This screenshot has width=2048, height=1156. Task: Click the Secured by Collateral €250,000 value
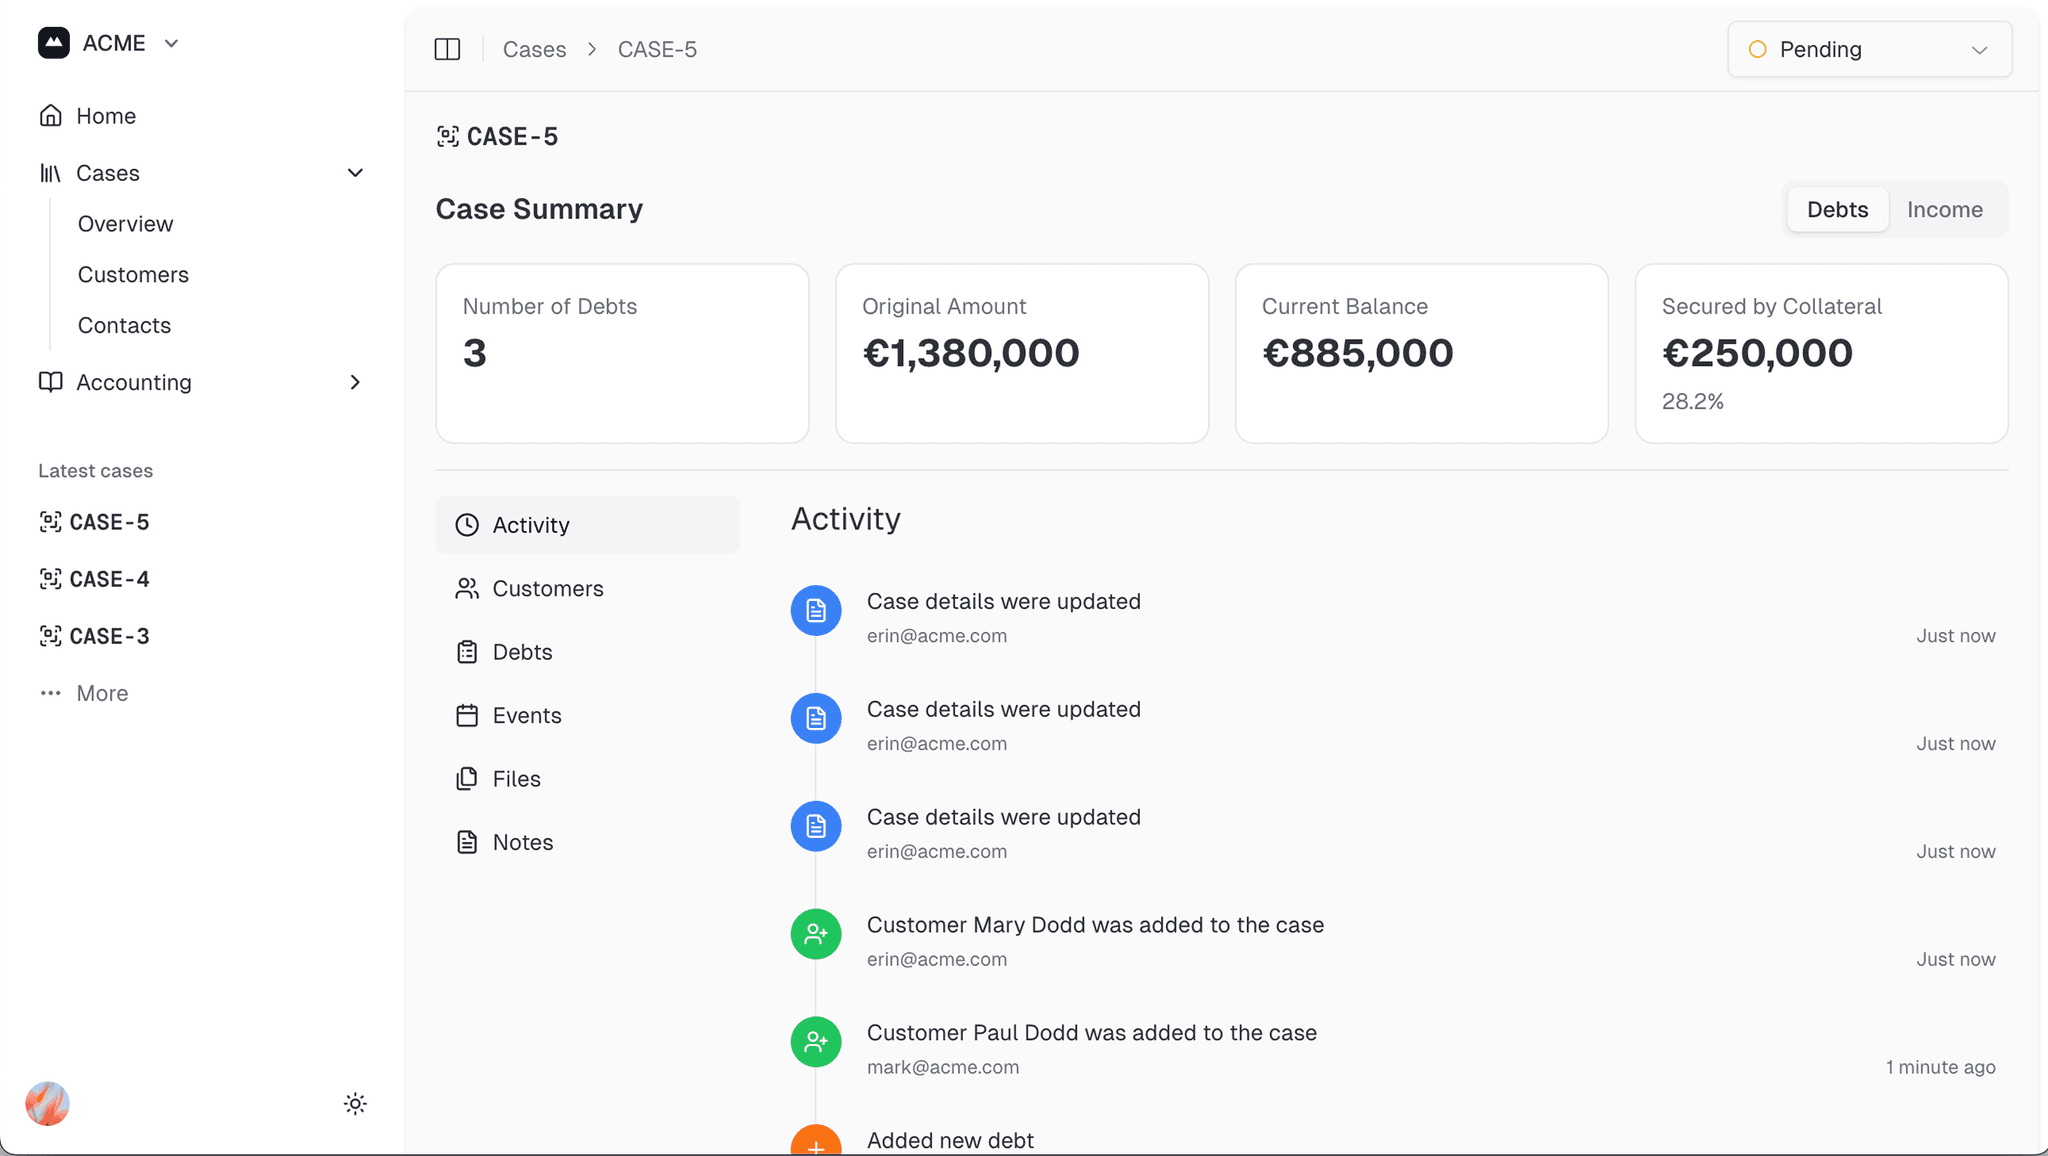coord(1757,353)
